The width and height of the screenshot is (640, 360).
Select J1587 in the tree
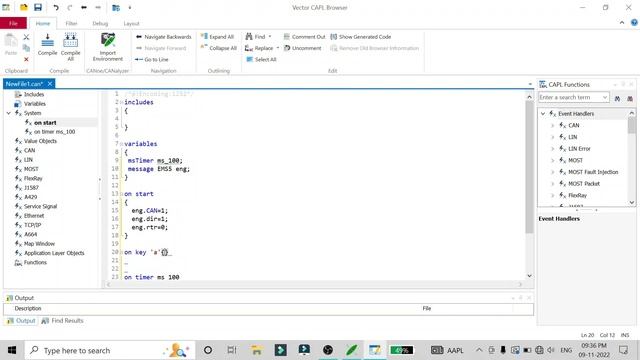pos(31,188)
